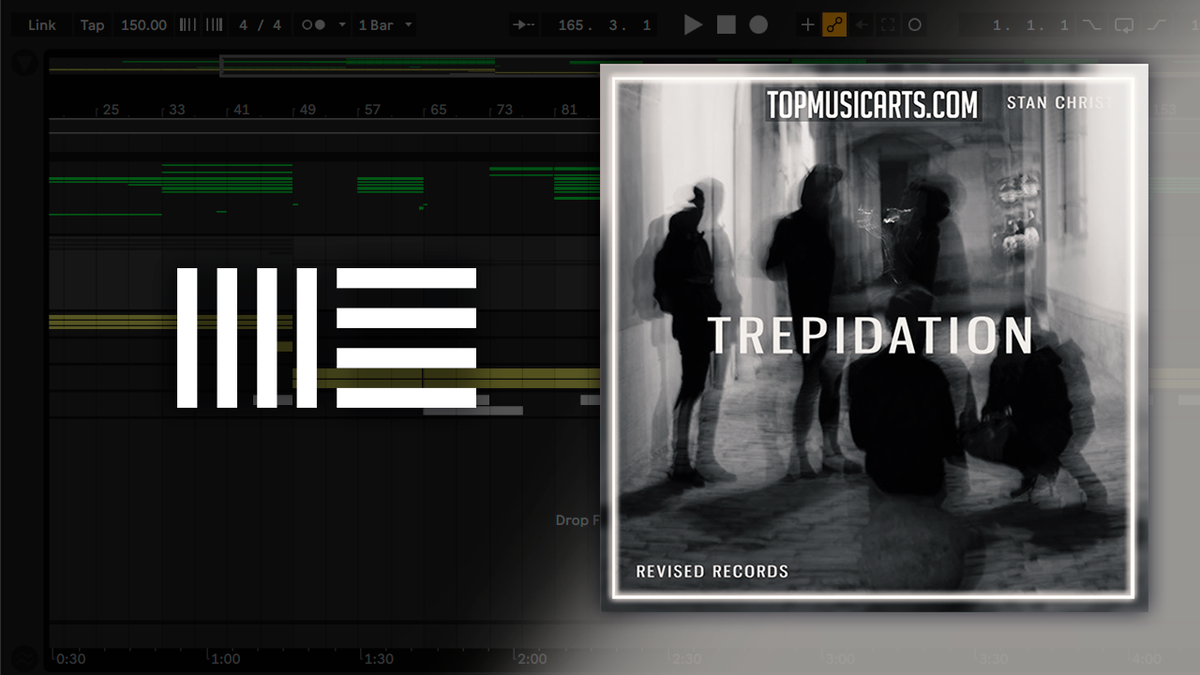This screenshot has width=1200, height=675.
Task: Enable the Follow switch arrow icon
Action: (522, 24)
